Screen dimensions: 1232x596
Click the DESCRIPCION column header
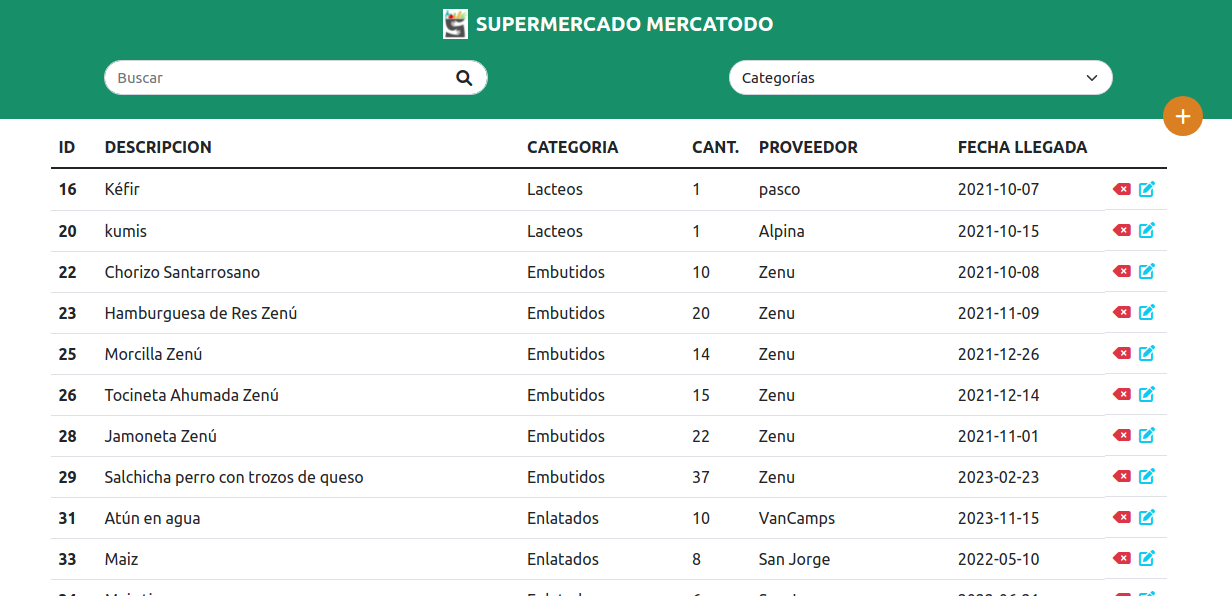(158, 147)
